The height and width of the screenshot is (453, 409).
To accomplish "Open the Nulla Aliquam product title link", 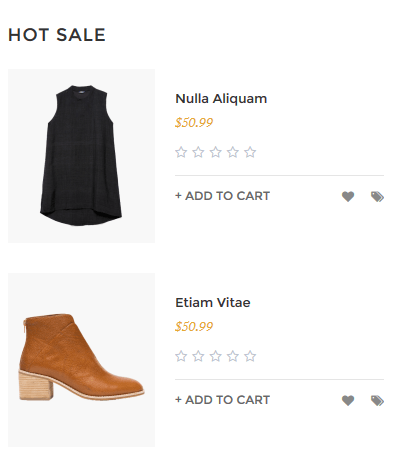I will click(221, 99).
